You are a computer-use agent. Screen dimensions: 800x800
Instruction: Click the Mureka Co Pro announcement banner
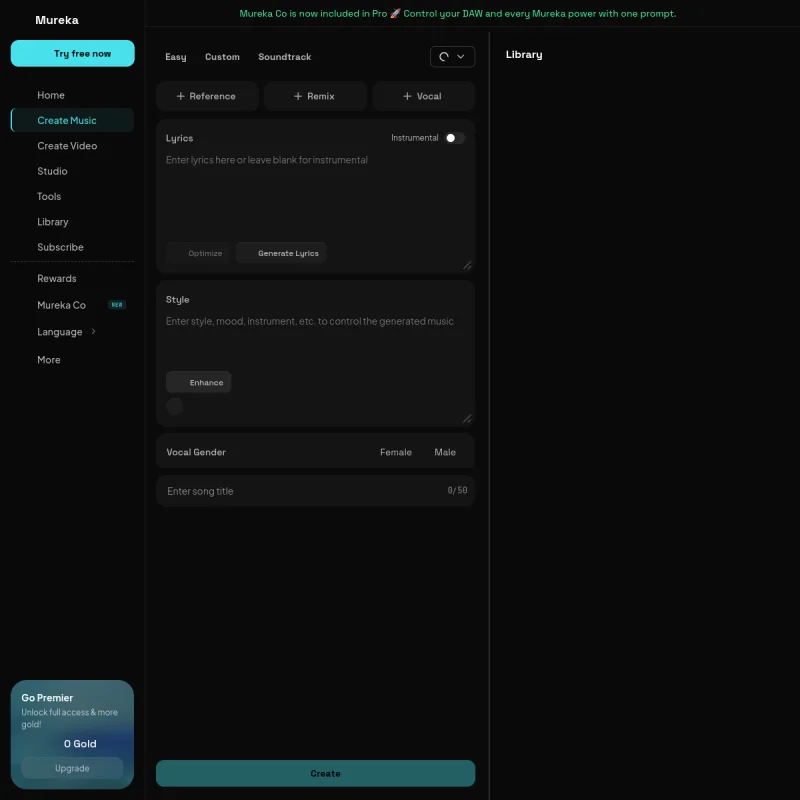pos(458,14)
